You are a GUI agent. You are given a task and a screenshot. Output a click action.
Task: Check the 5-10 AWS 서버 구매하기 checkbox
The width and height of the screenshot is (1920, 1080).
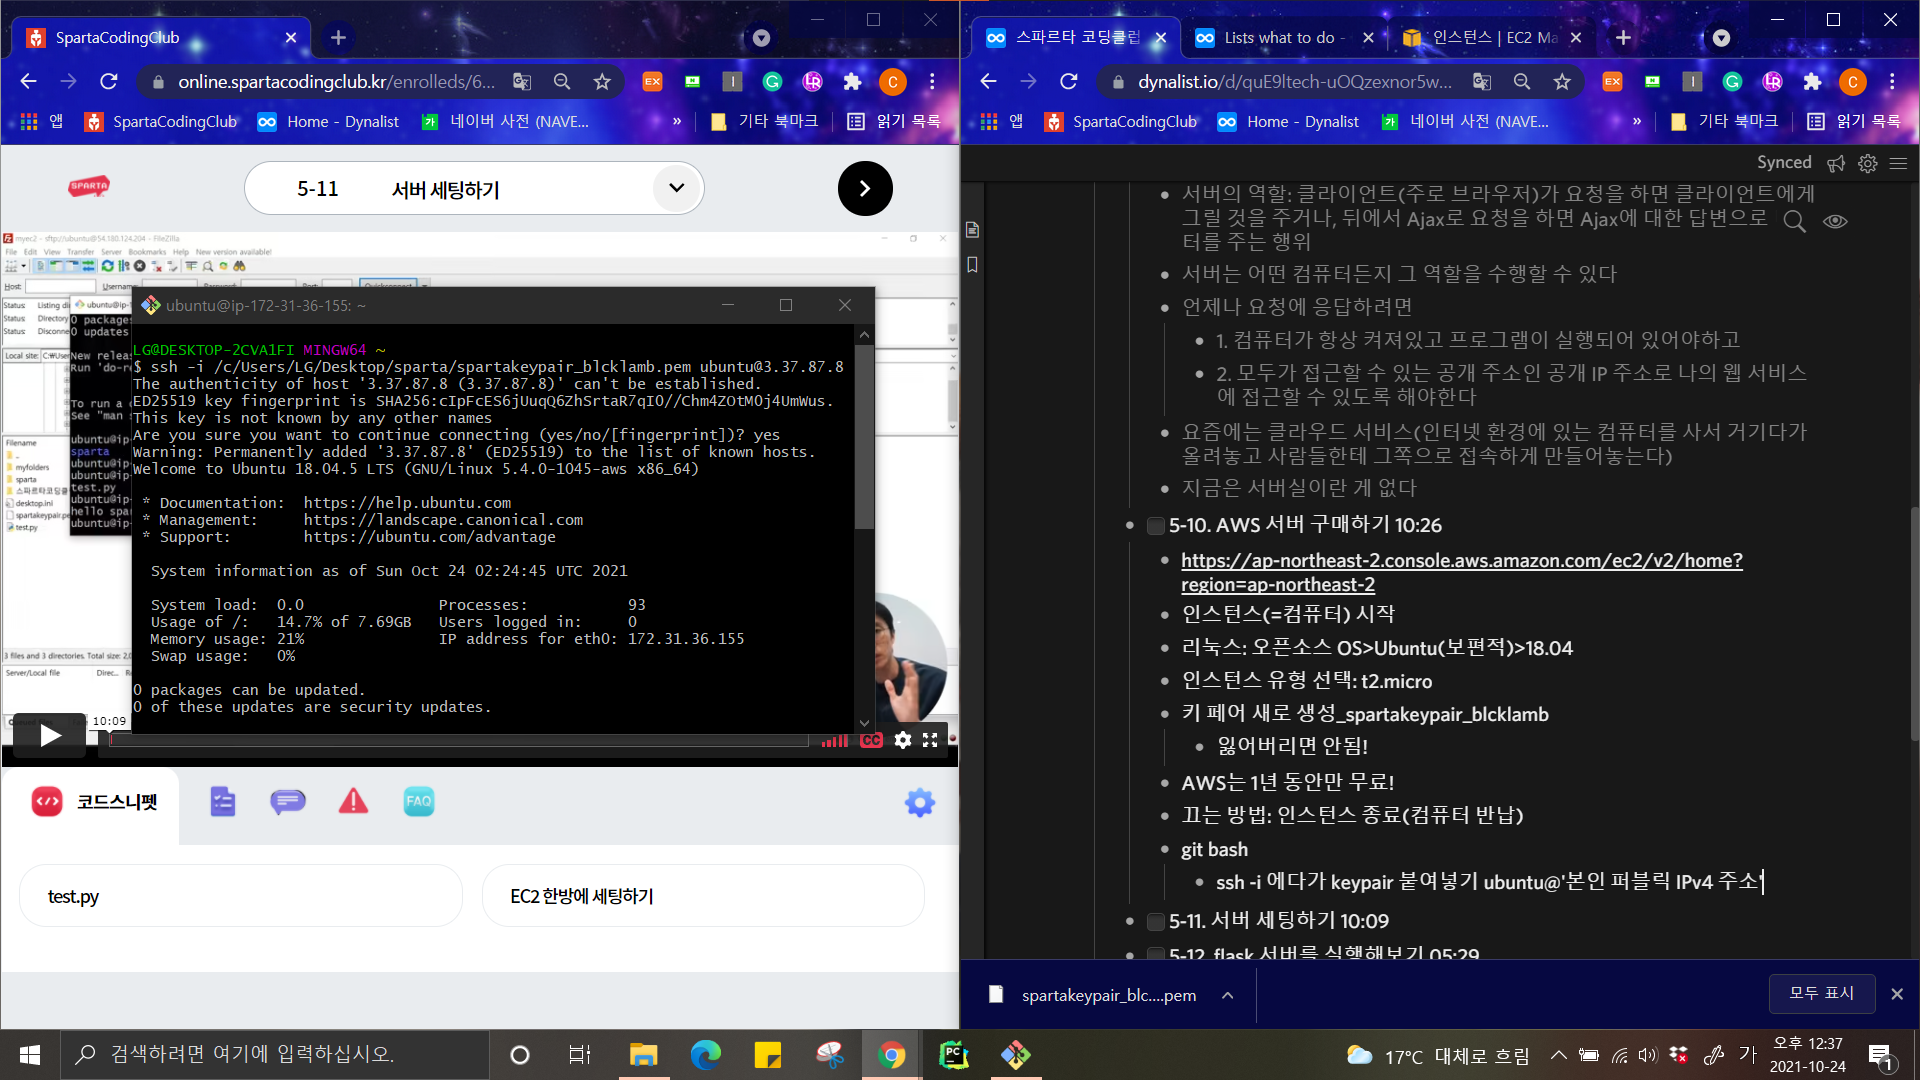(x=1155, y=526)
